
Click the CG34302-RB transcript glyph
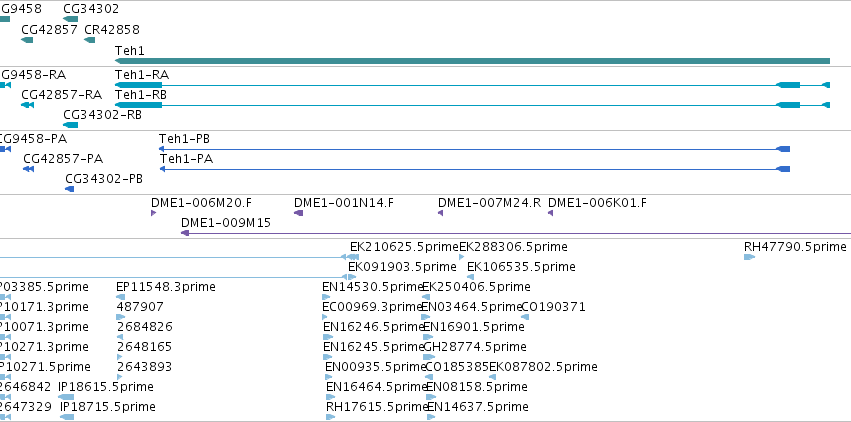(71, 125)
